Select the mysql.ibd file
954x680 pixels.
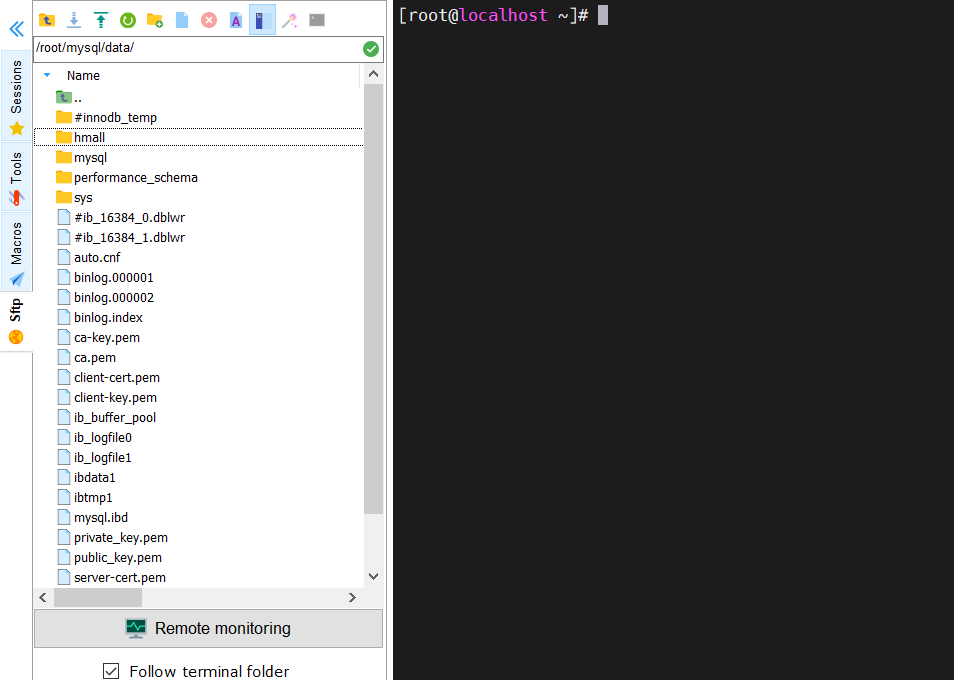click(x=92, y=518)
